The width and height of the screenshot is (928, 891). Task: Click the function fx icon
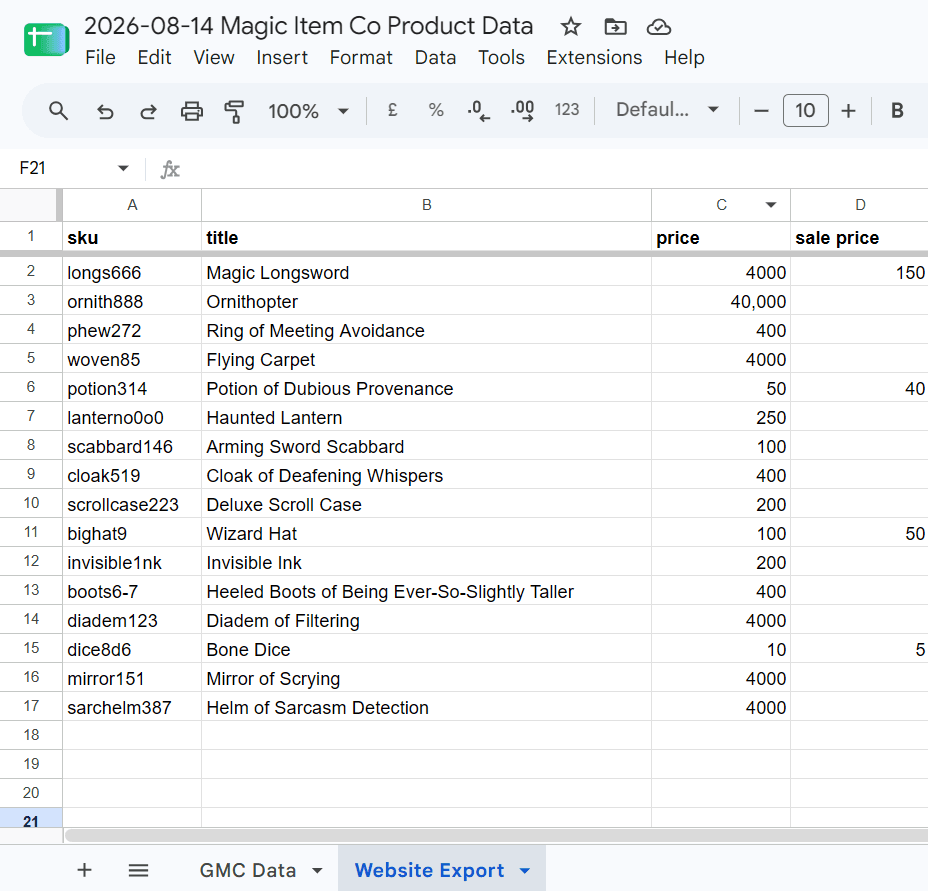(x=170, y=169)
